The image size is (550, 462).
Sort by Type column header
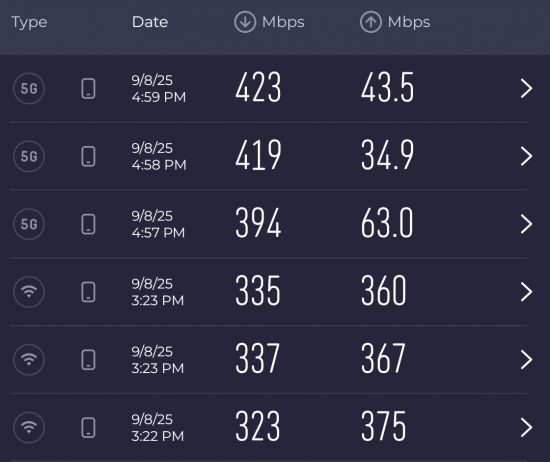(x=29, y=23)
